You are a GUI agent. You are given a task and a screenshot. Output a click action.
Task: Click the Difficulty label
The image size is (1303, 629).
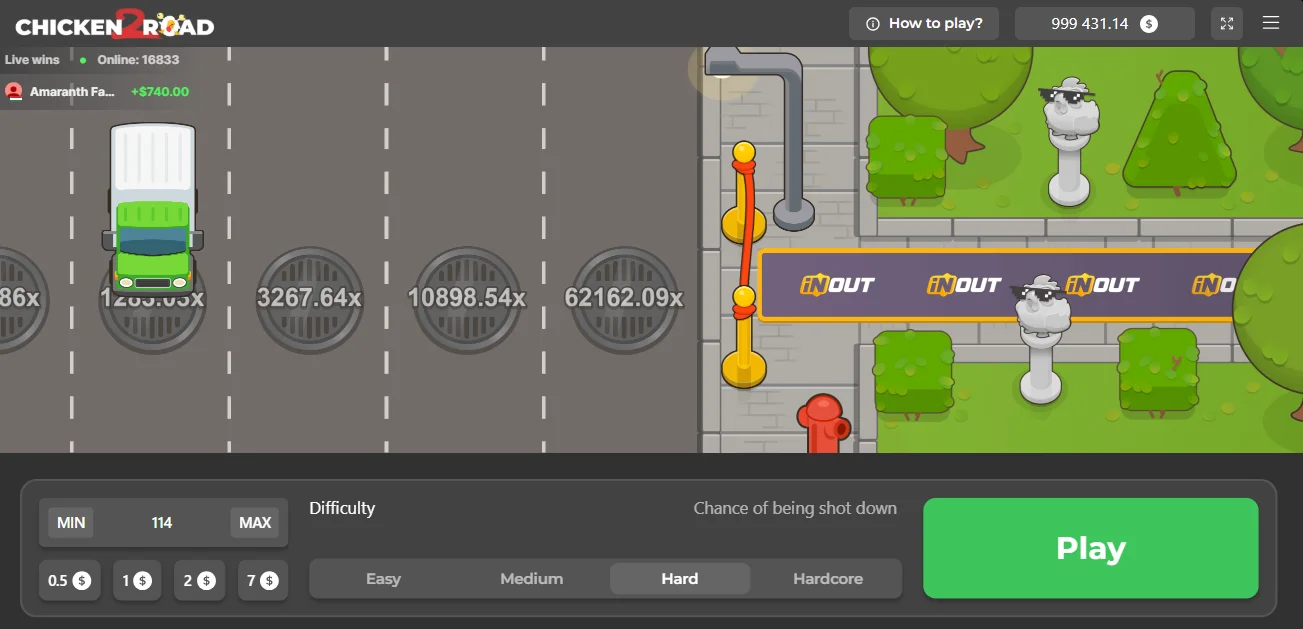click(342, 508)
